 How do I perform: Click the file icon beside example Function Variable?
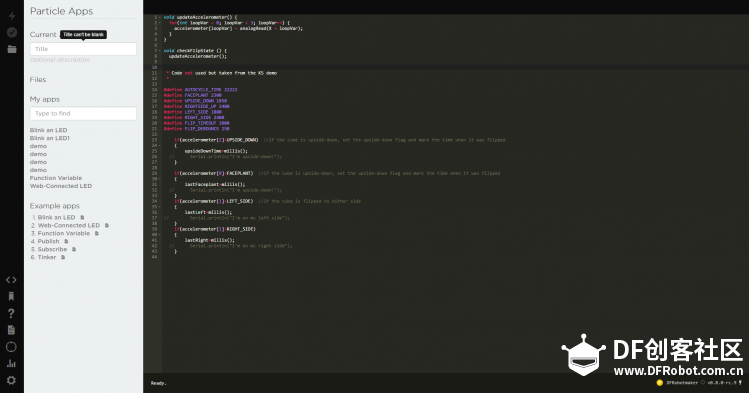[x=97, y=234]
